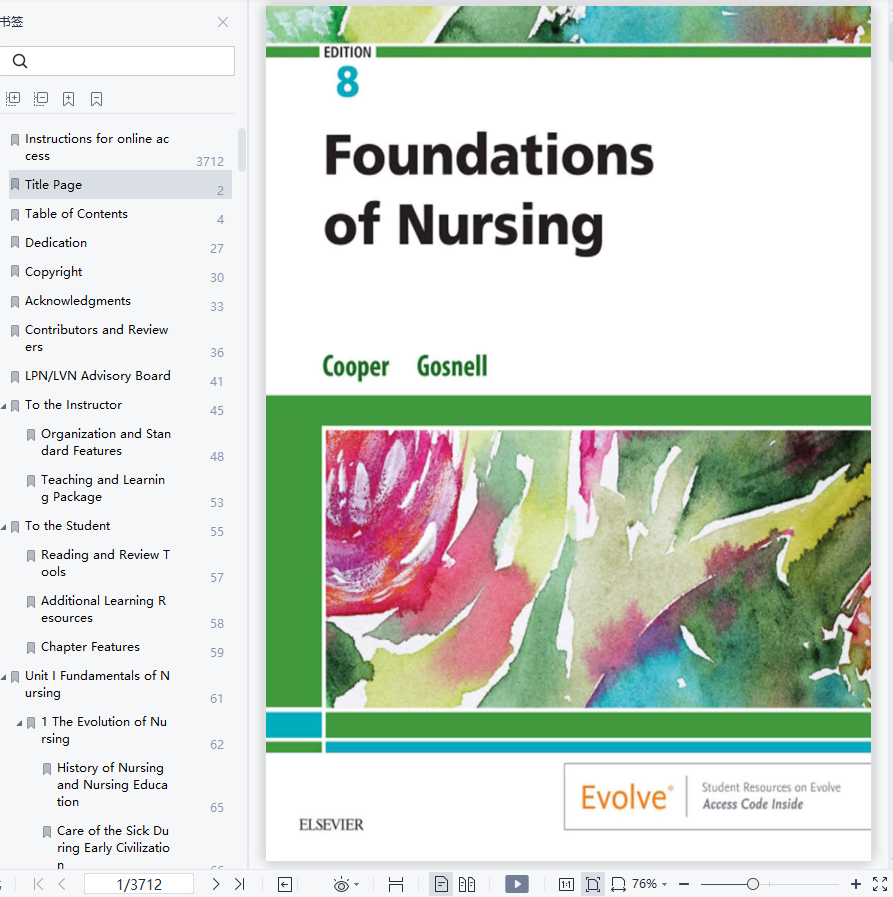Click the page number box showing 1/3712
893x897 pixels.
pos(139,884)
